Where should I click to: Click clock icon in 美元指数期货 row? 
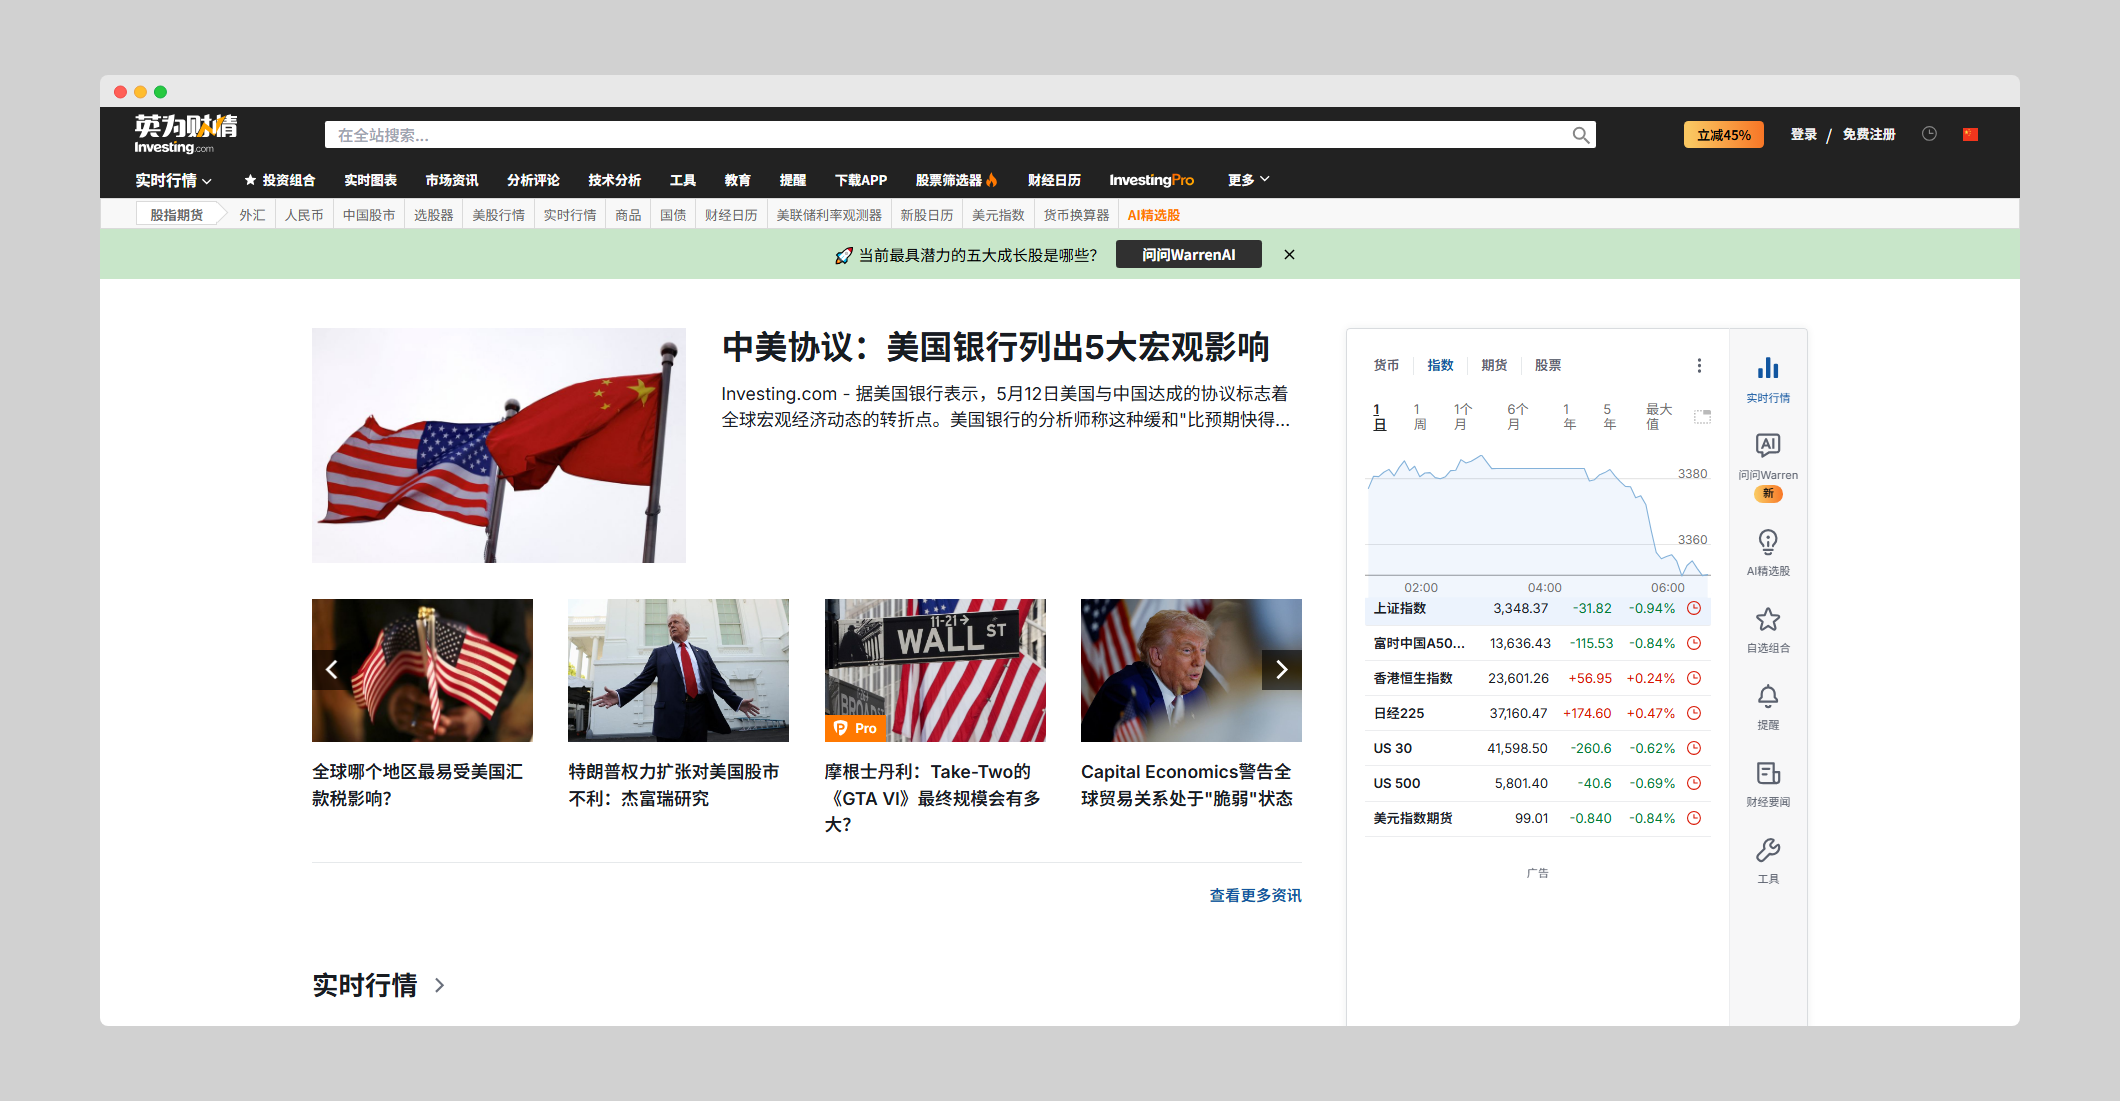(x=1694, y=818)
